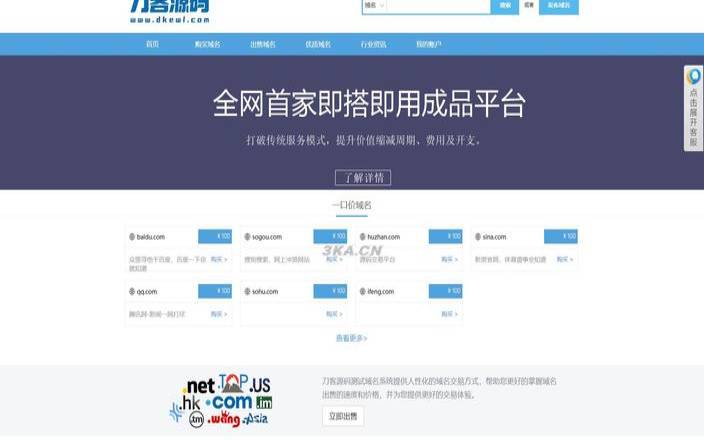
Task: Select the 一口价域名 section tab
Action: pos(352,205)
